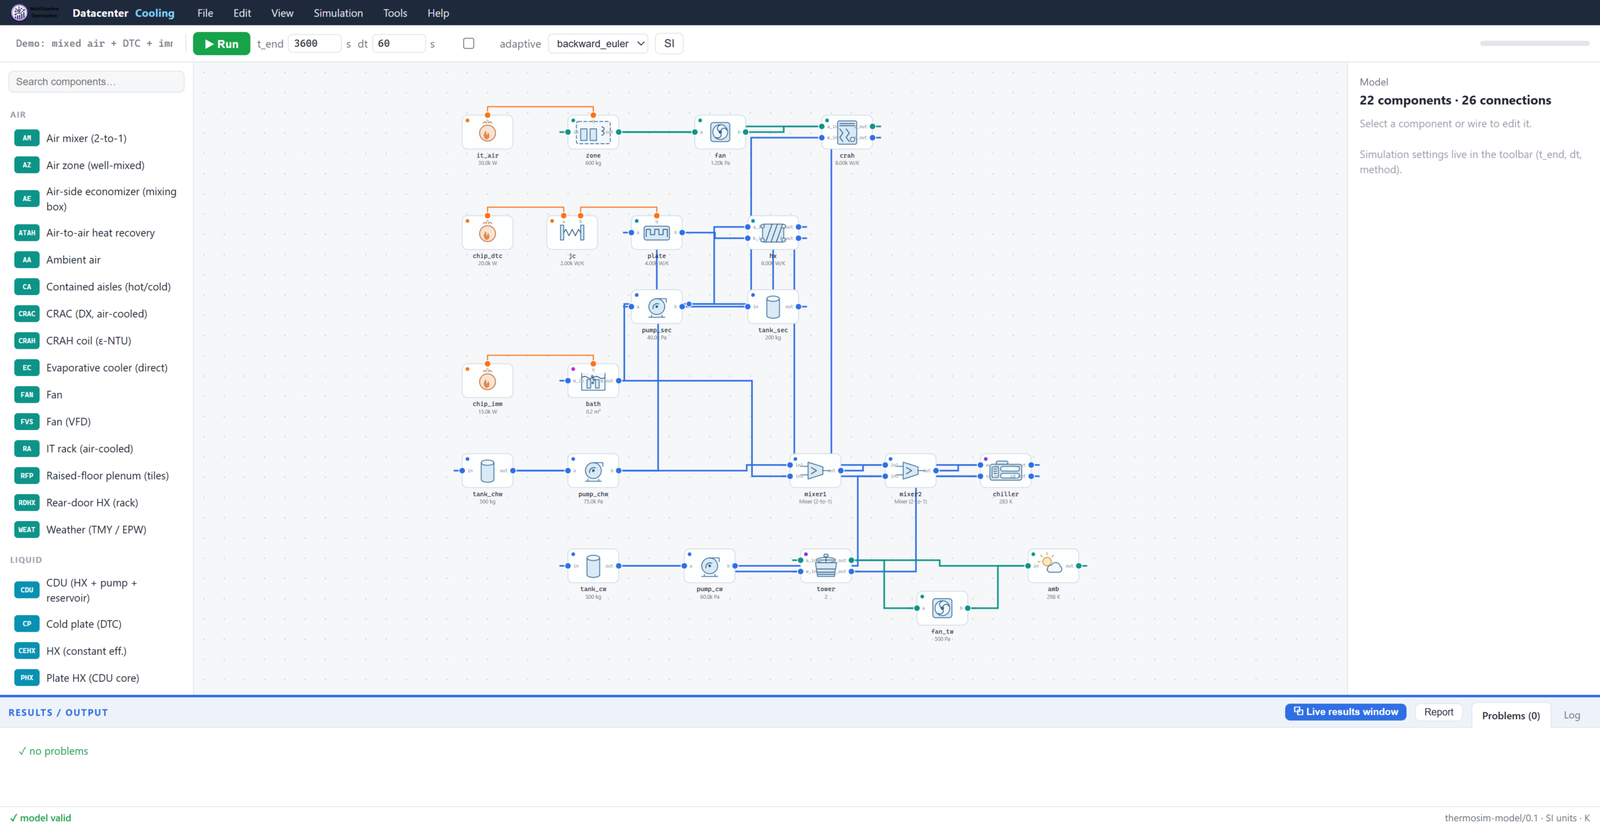Select Rear-door HX (rack) item
This screenshot has width=1600, height=828.
click(x=95, y=503)
